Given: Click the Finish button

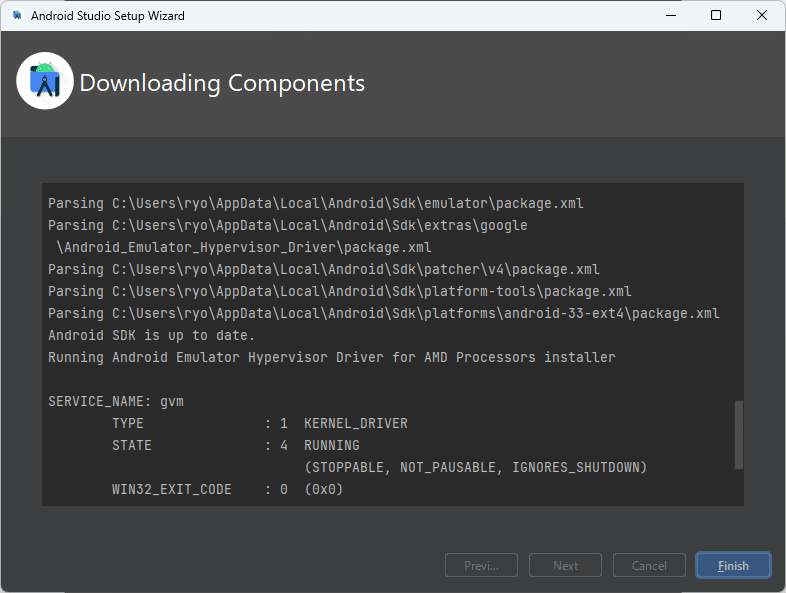Looking at the screenshot, I should [x=733, y=565].
